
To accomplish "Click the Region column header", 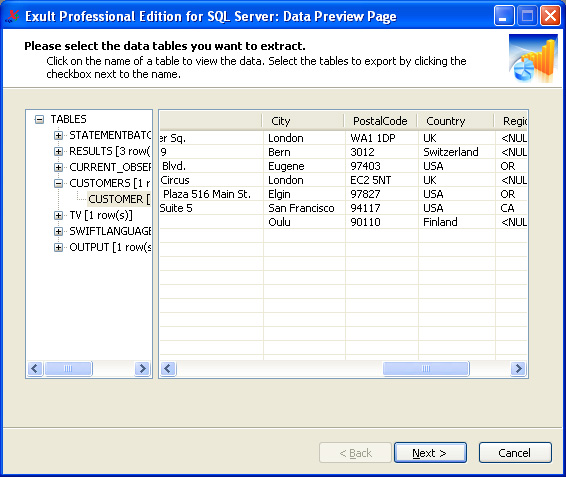I will click(x=511, y=121).
